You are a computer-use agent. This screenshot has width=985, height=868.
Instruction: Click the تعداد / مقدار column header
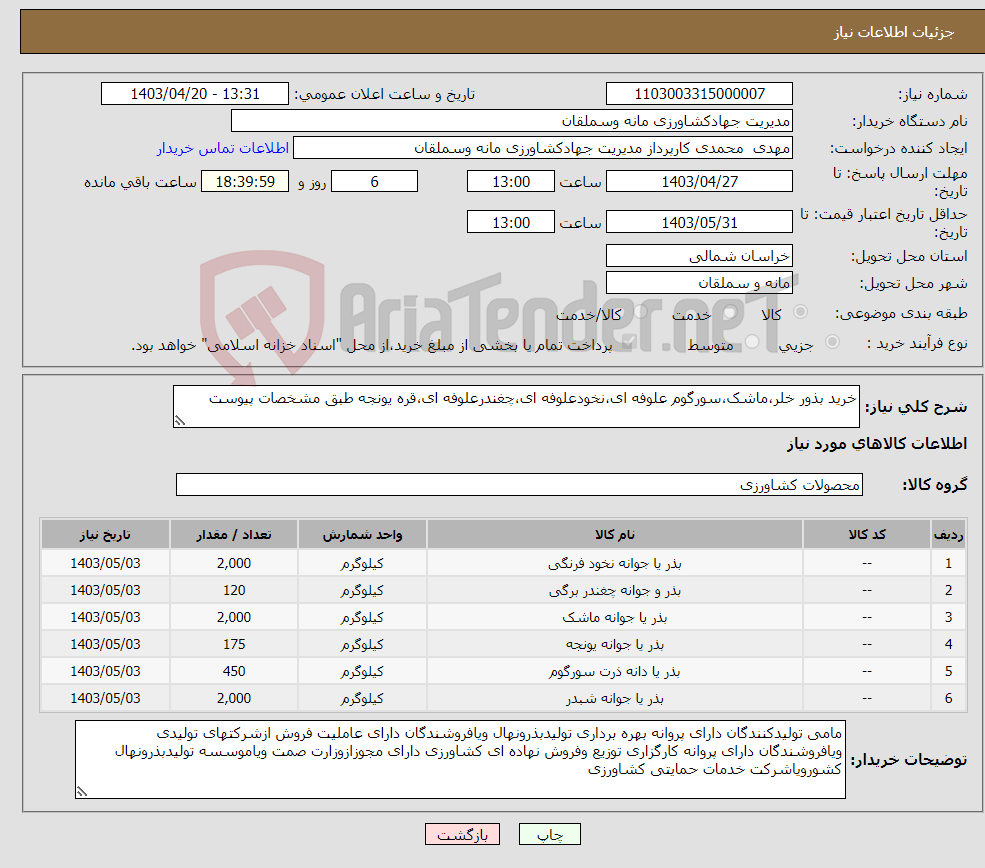234,534
